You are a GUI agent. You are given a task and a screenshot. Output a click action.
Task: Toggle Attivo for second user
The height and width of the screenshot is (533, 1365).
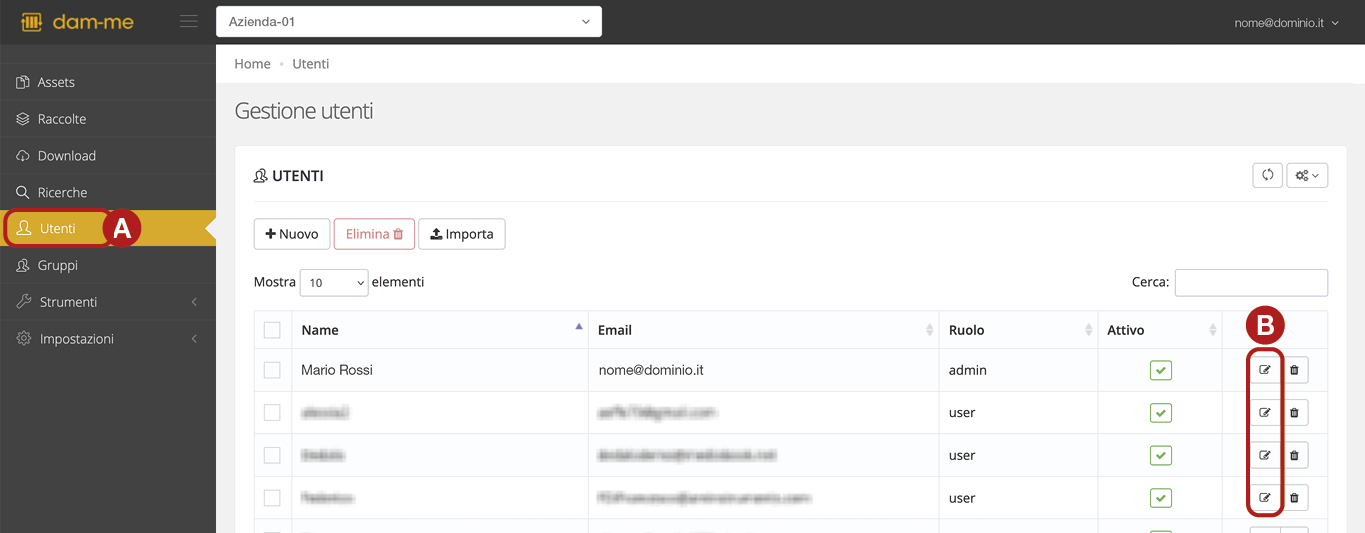pos(1160,413)
